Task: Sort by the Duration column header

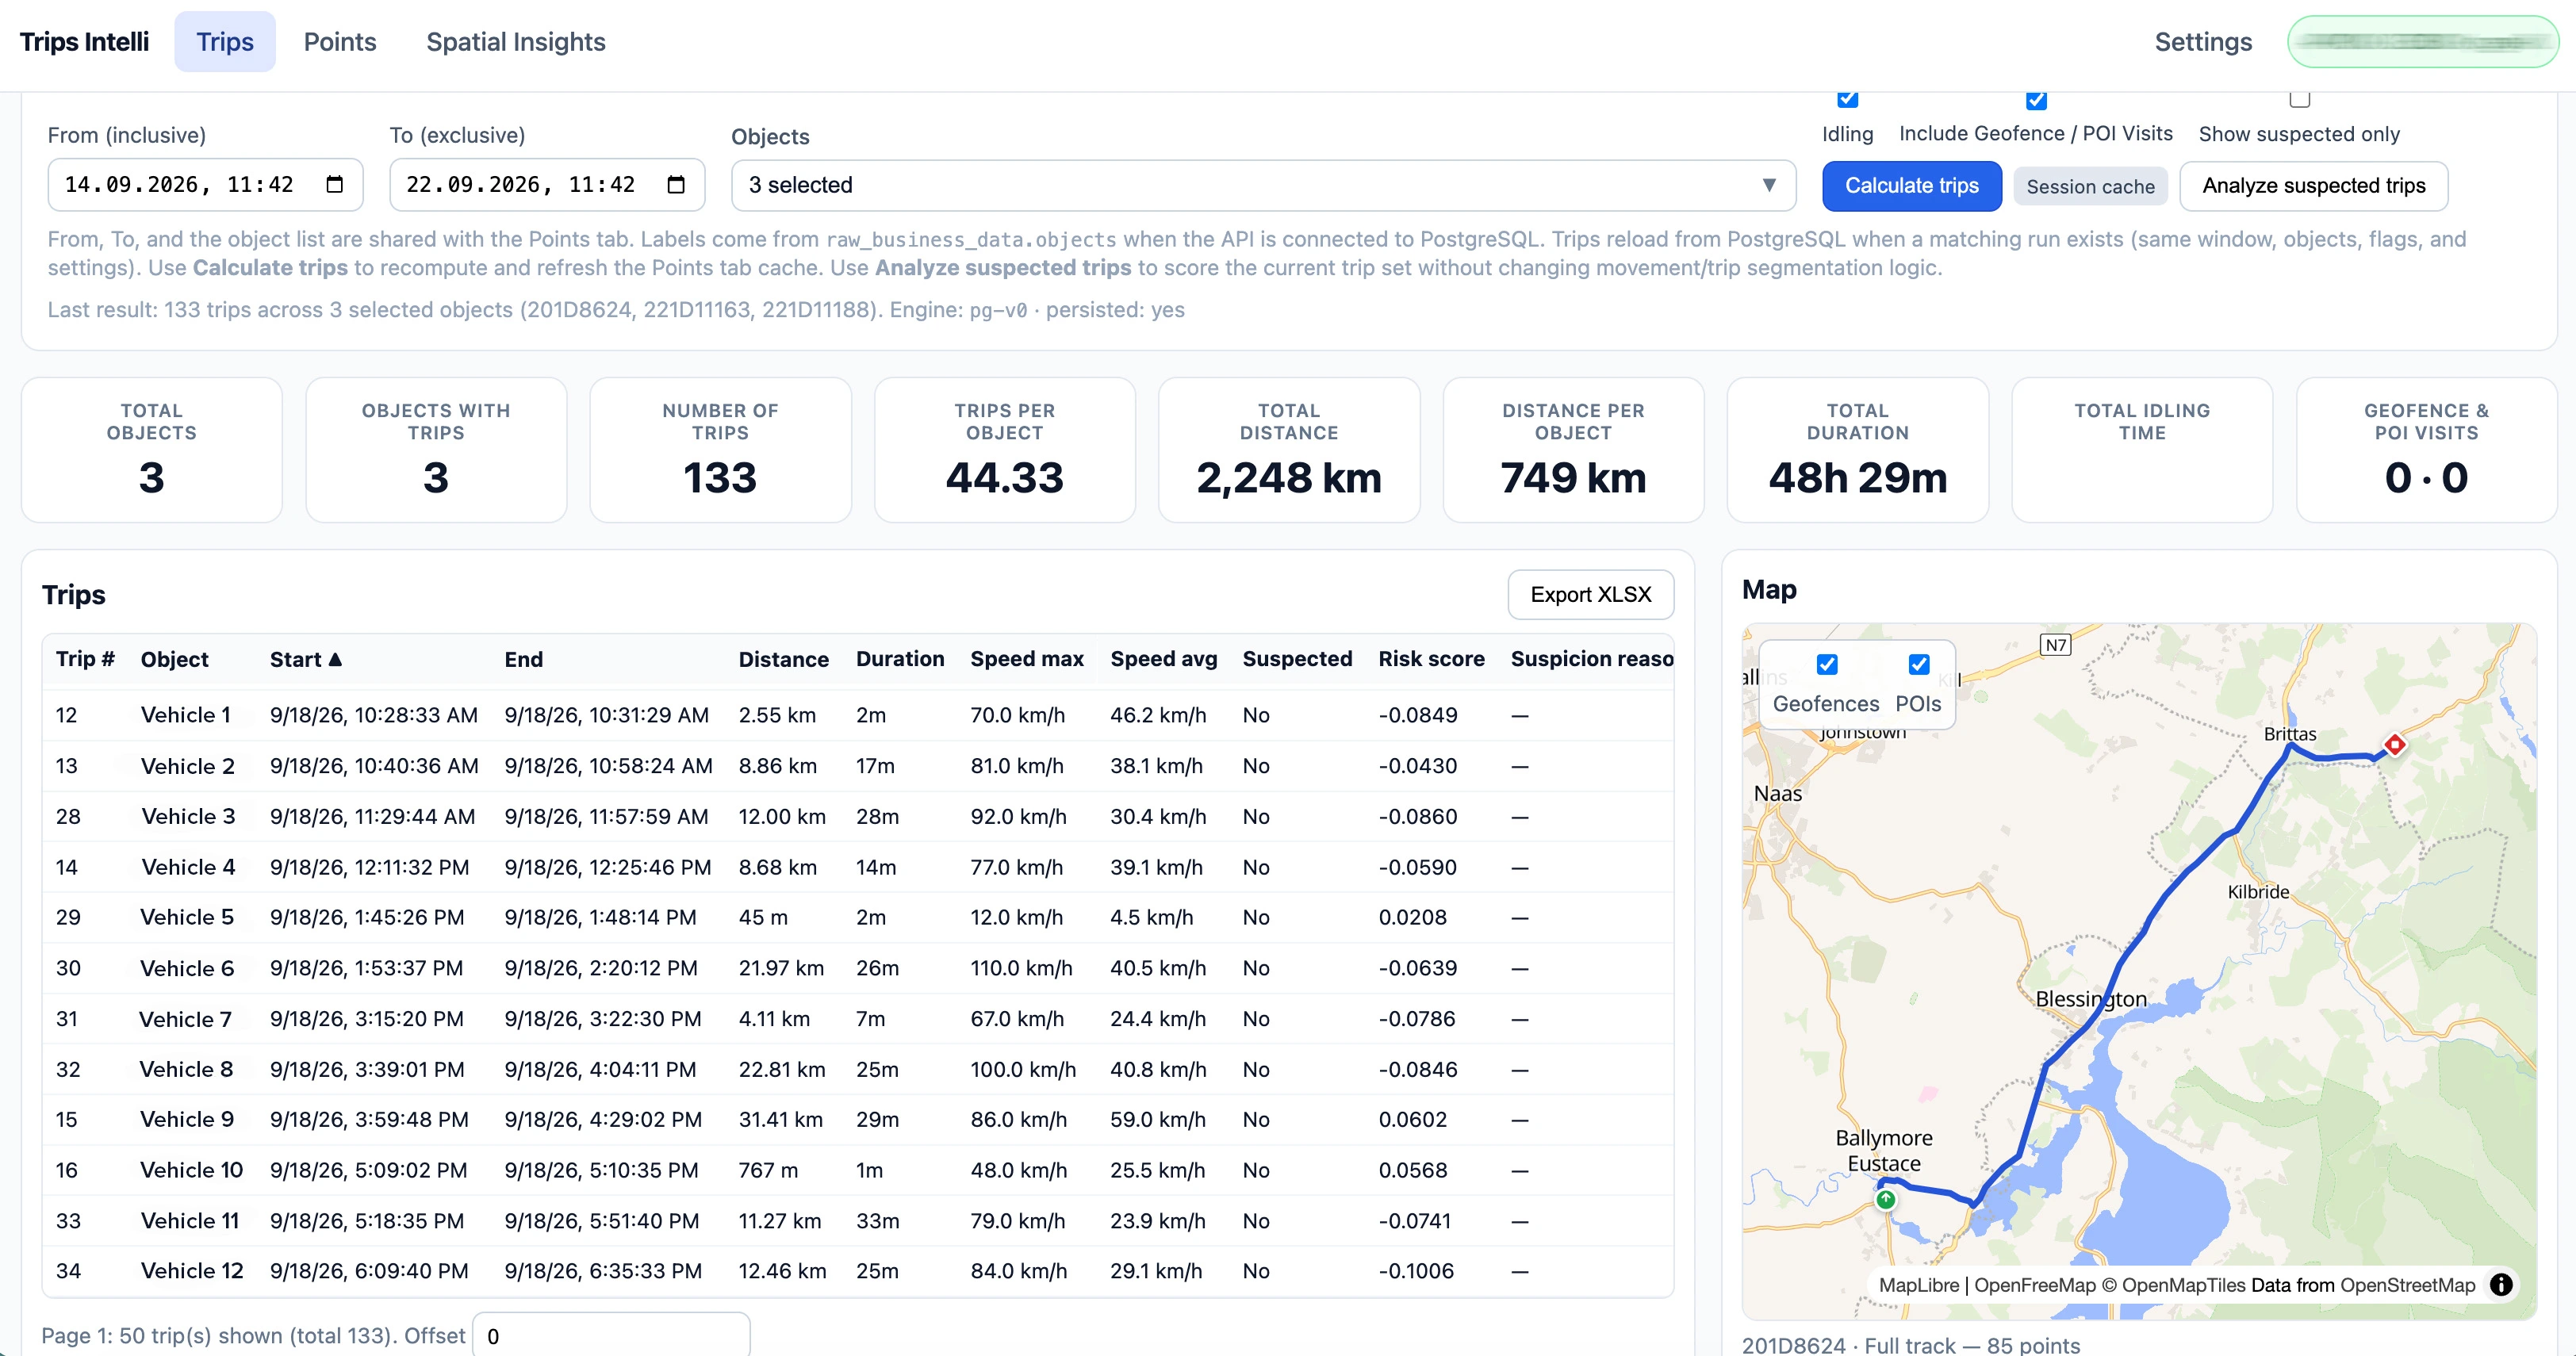Action: tap(899, 659)
